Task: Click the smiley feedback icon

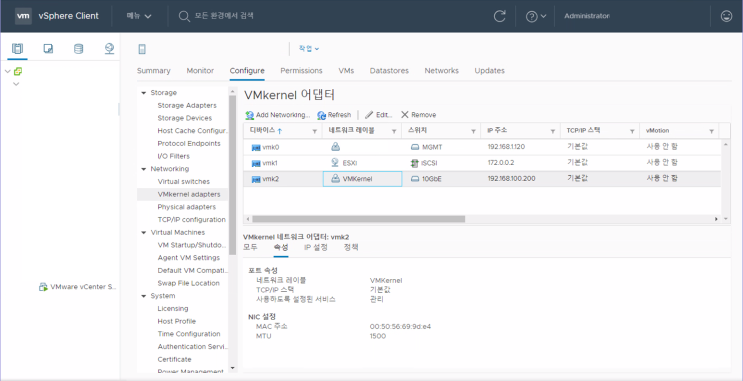Action: pos(726,16)
